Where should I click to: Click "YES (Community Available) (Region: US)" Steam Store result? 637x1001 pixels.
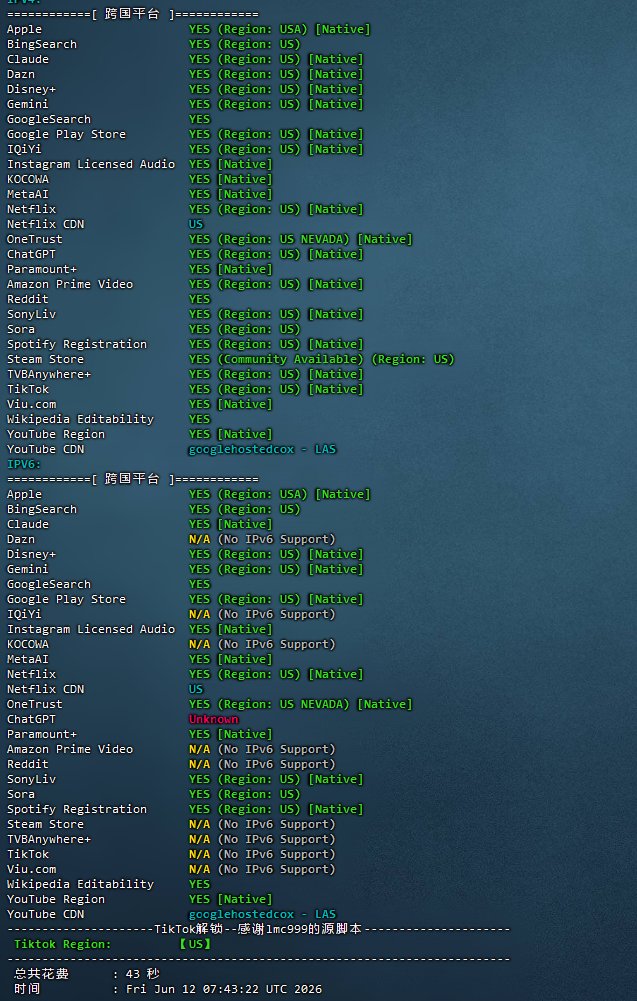click(322, 359)
